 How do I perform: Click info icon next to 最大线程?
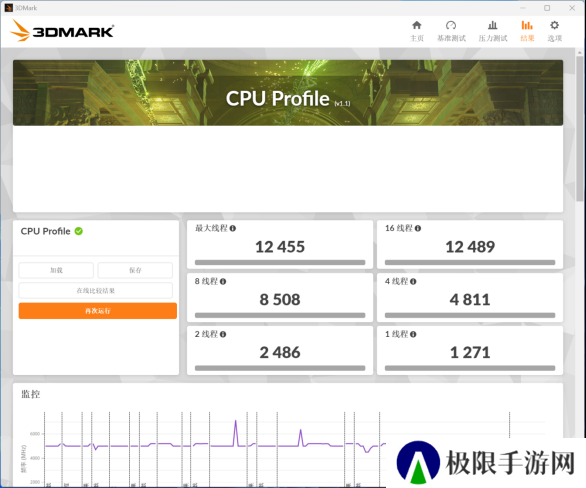point(232,228)
